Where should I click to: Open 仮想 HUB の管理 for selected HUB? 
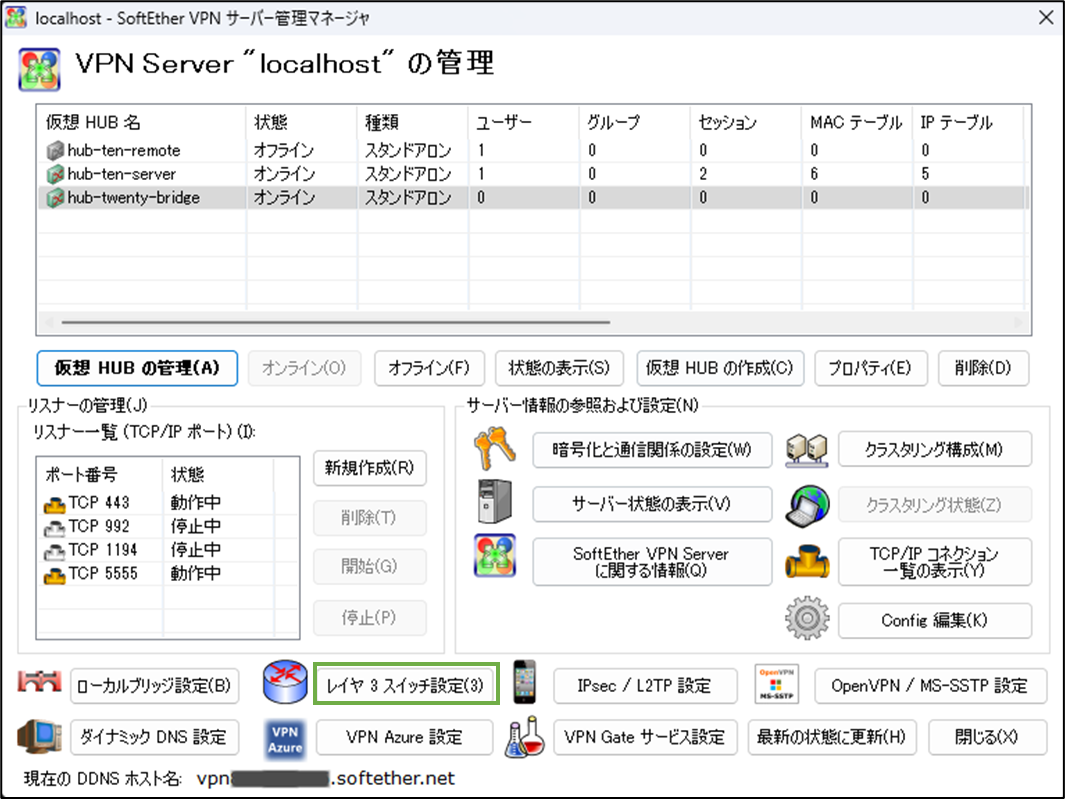(137, 368)
